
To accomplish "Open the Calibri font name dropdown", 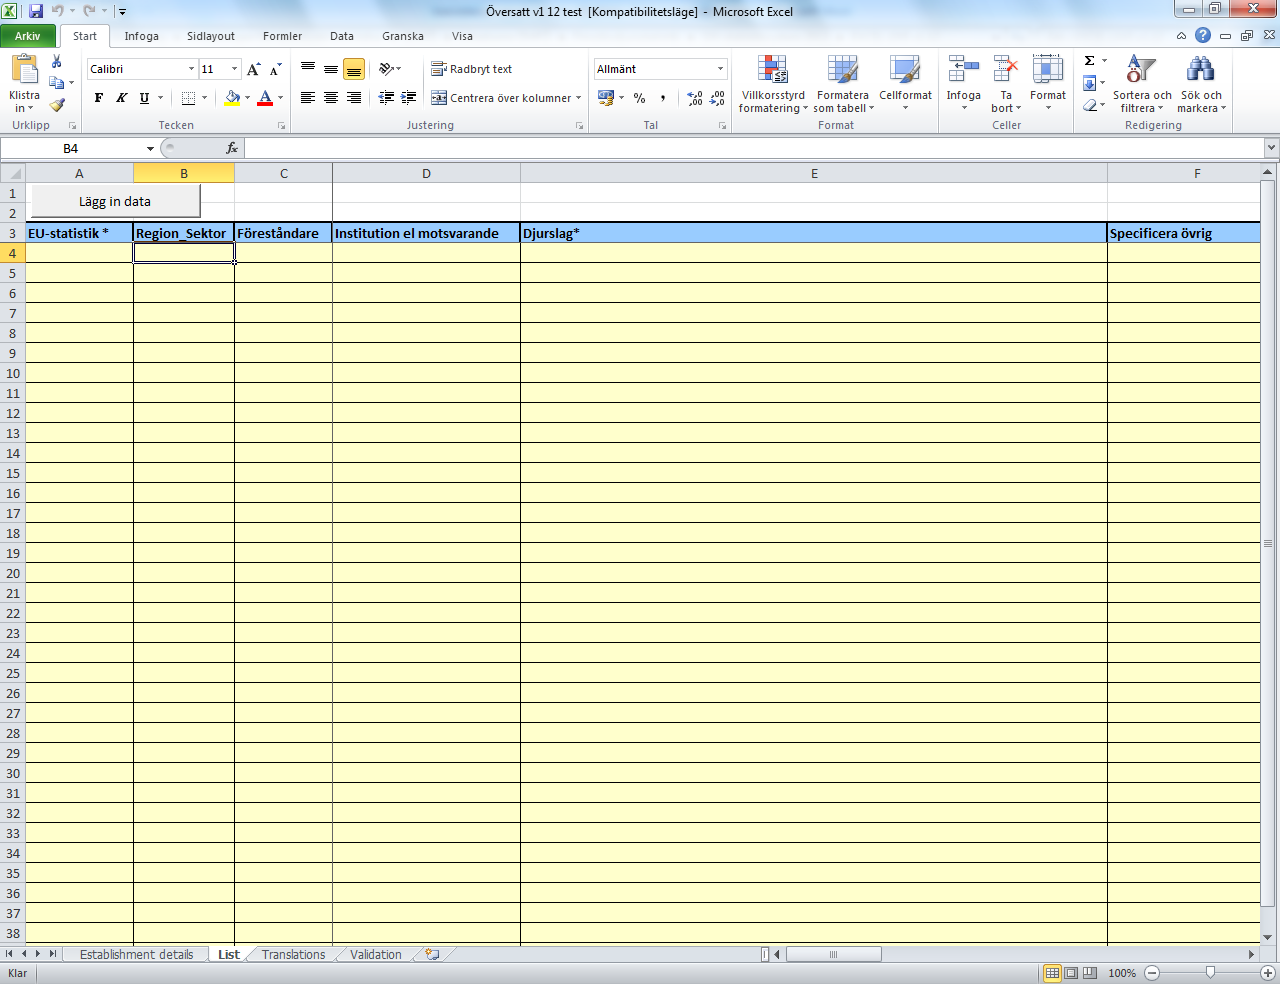I will (191, 69).
